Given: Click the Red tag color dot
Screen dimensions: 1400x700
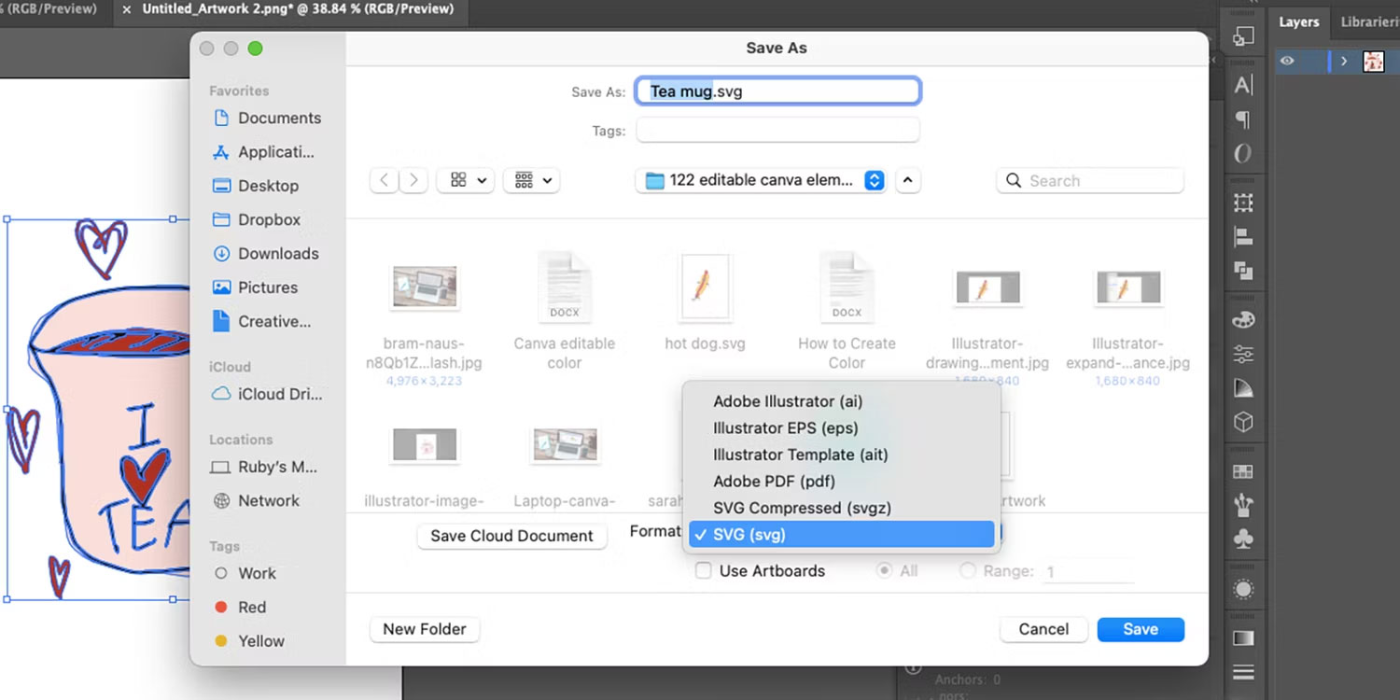Looking at the screenshot, I should coord(221,607).
